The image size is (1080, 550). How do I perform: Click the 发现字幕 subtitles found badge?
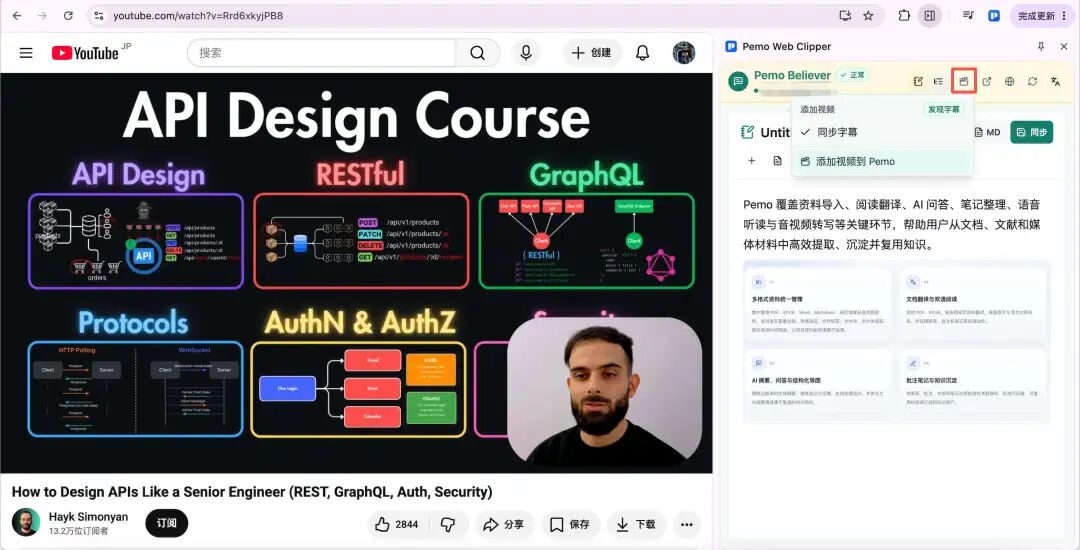pyautogui.click(x=944, y=109)
